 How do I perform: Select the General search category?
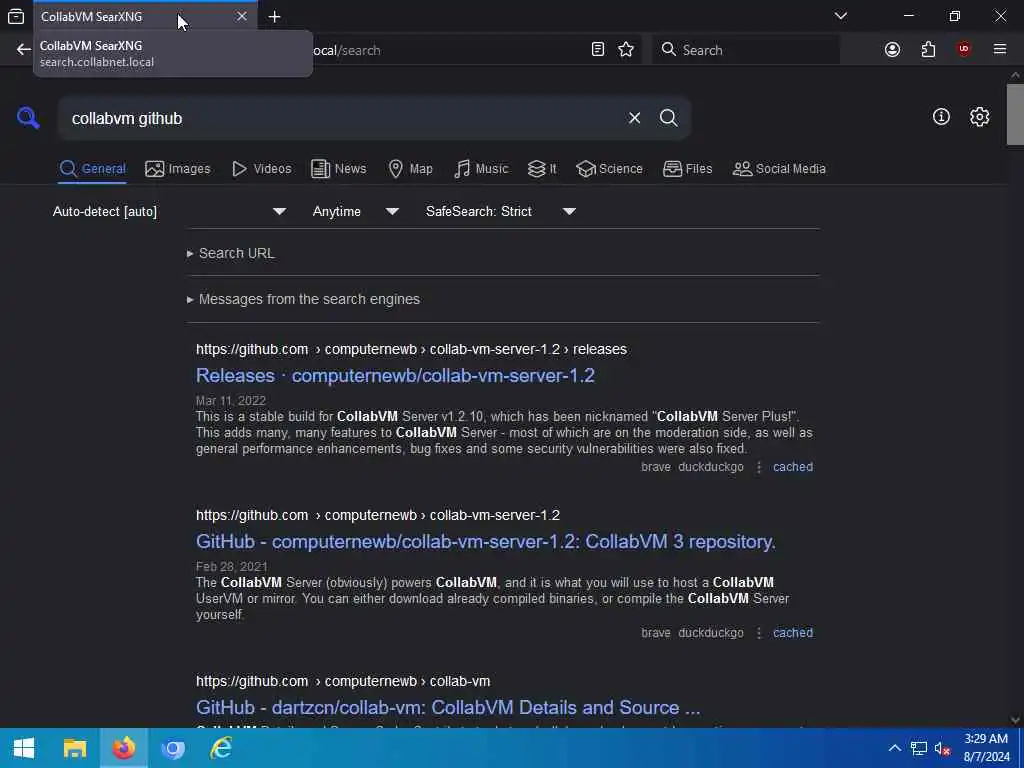coord(92,168)
